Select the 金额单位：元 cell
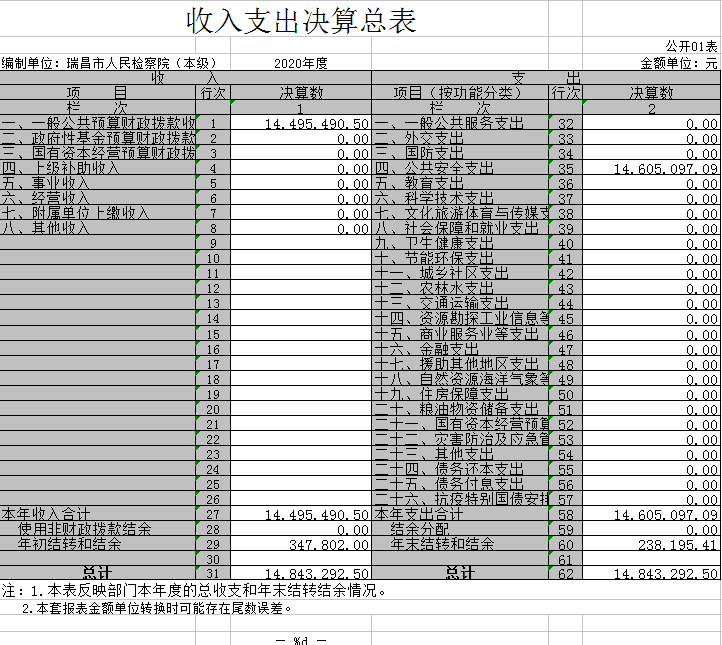The width and height of the screenshot is (722, 645). 679,63
